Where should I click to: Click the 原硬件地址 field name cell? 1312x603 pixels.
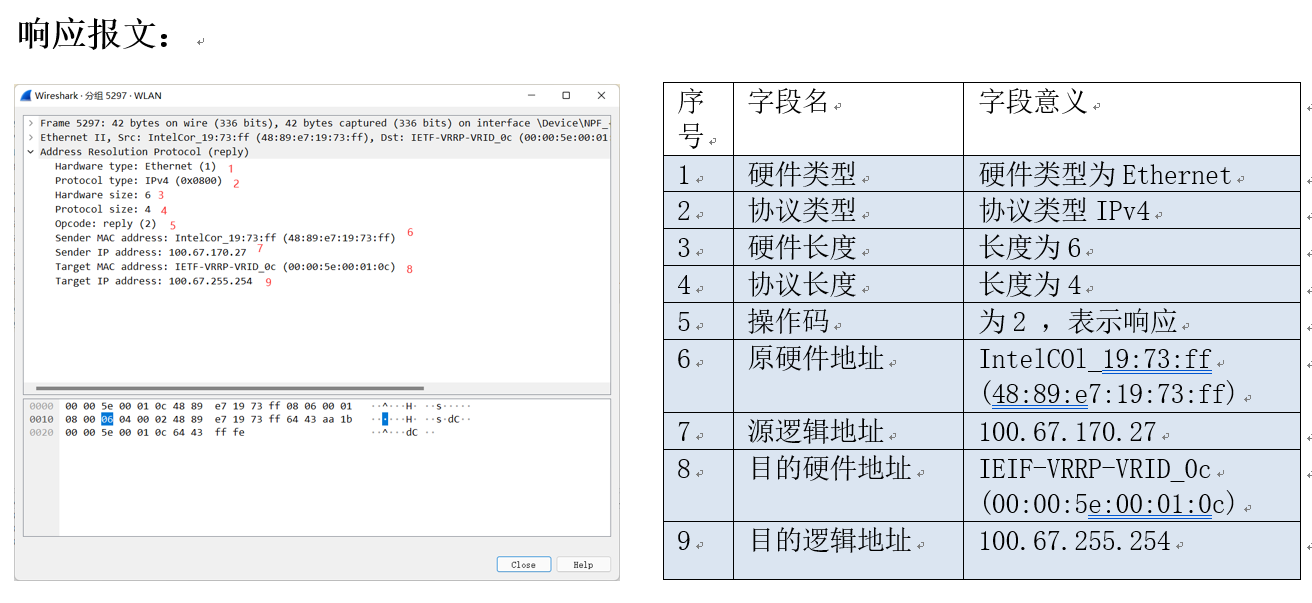[x=848, y=376]
